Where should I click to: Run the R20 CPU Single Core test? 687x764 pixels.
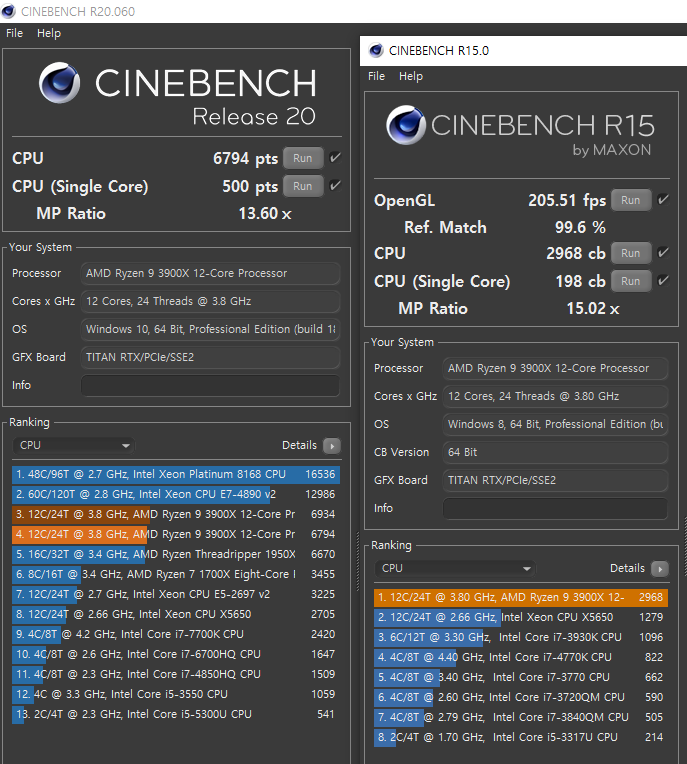pos(303,186)
